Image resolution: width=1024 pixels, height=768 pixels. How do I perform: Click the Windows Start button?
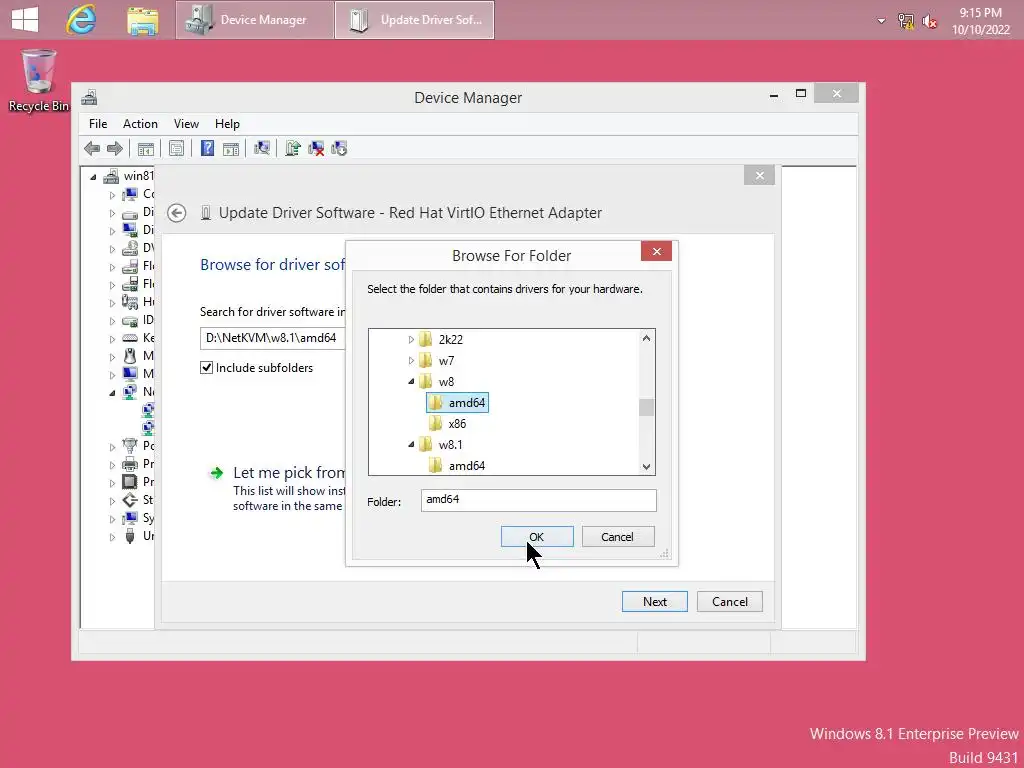pyautogui.click(x=25, y=20)
